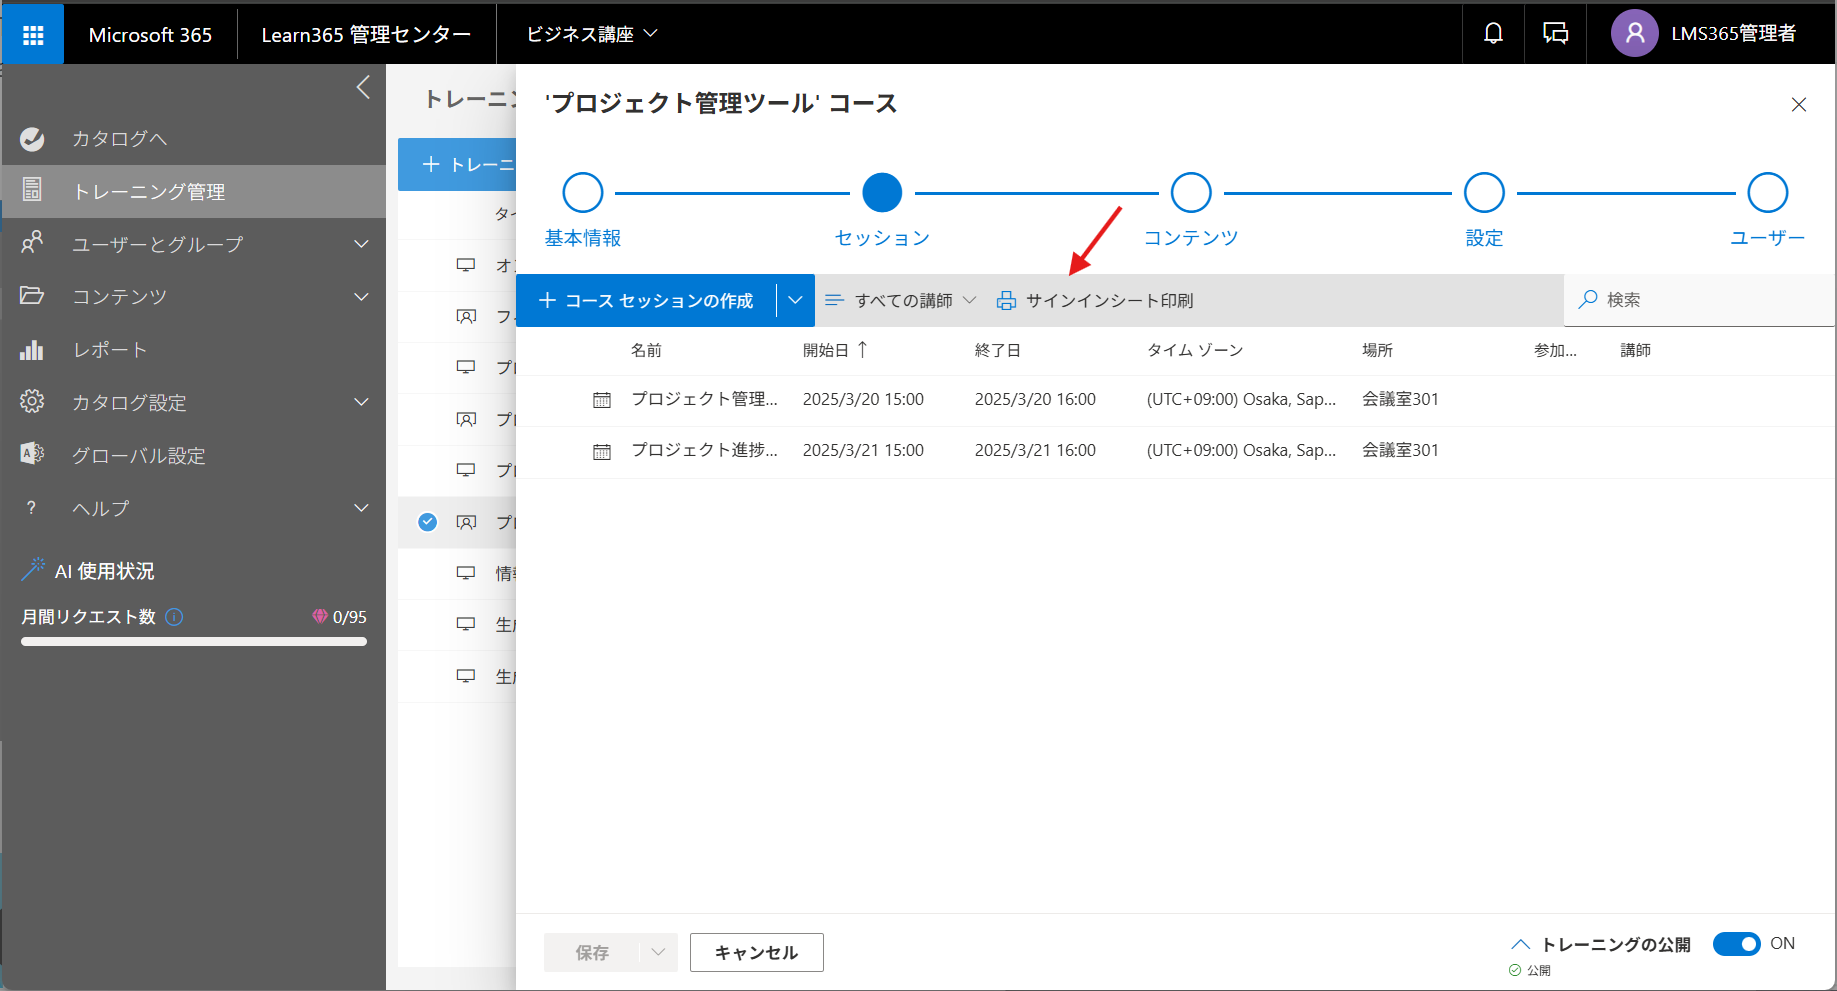
Task: Click the トレーニング管理 sidebar icon
Action: click(x=32, y=190)
